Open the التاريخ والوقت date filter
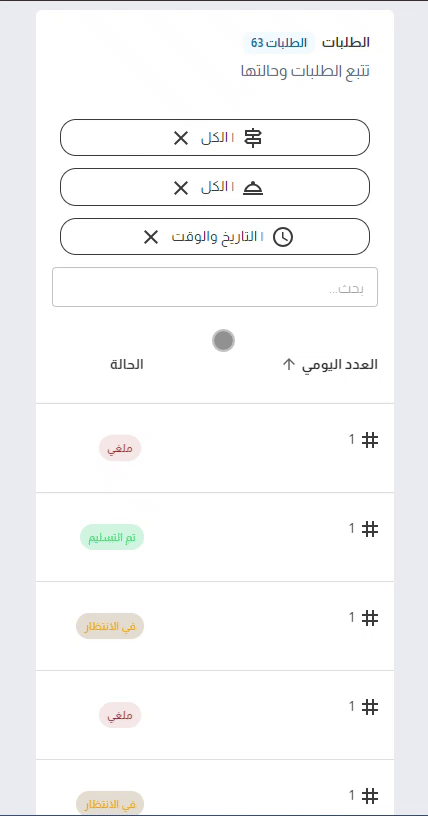Image resolution: width=428 pixels, height=816 pixels. click(215, 237)
